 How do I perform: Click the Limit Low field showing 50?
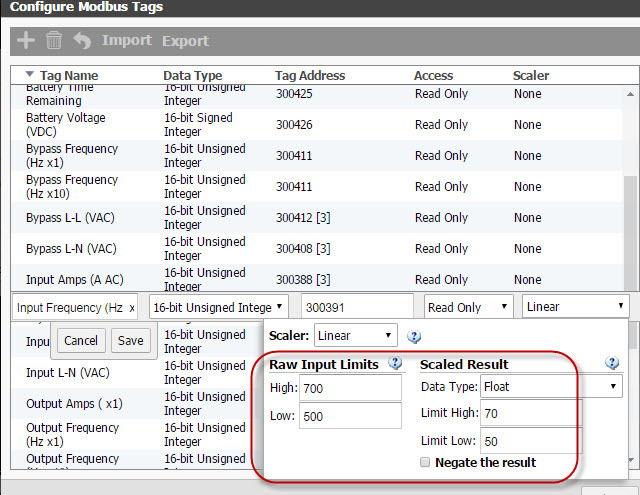pos(531,441)
